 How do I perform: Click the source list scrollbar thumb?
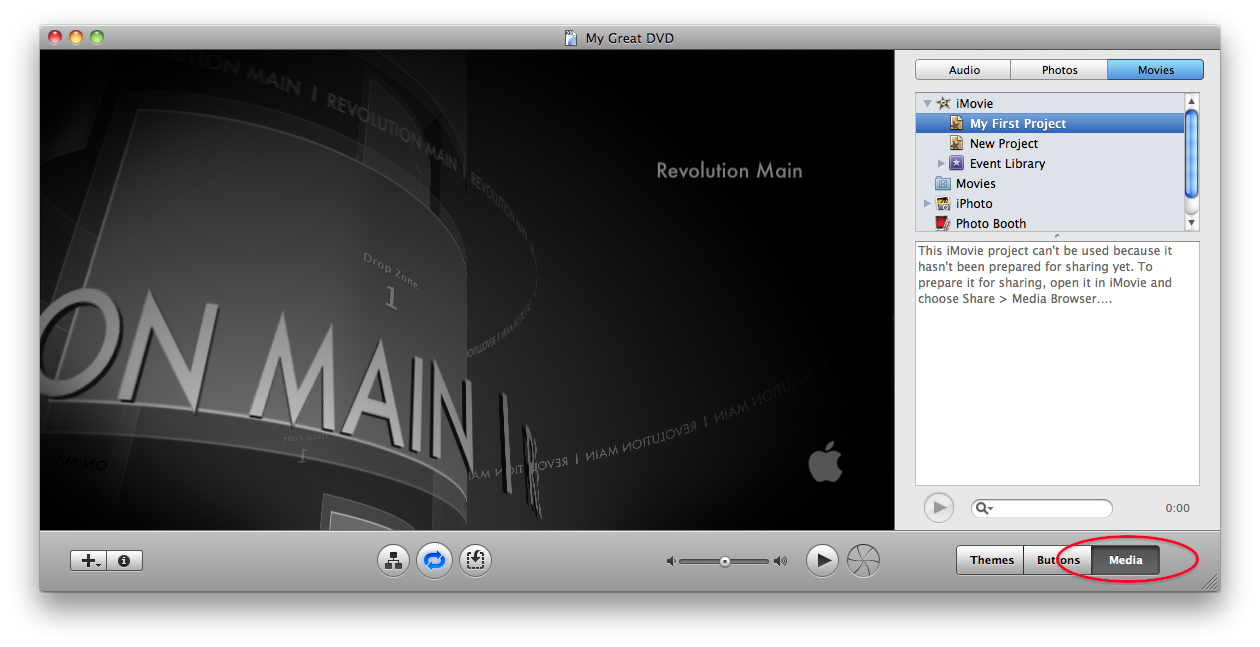click(1191, 153)
